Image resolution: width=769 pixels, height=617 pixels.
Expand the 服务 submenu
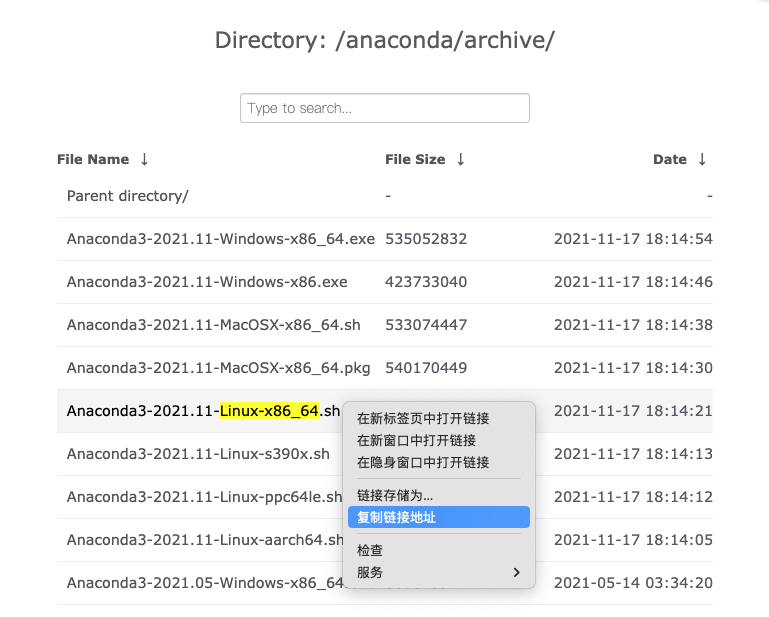click(438, 572)
